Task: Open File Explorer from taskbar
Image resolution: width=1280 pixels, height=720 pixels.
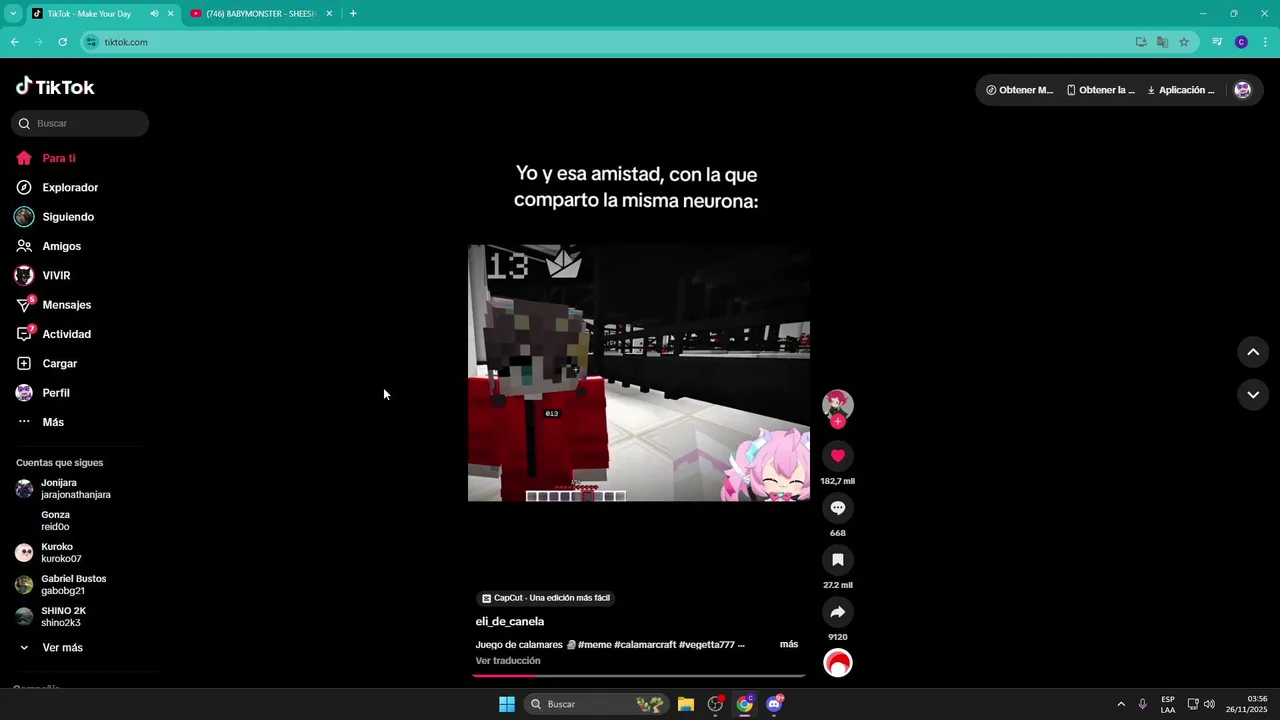Action: click(x=685, y=704)
